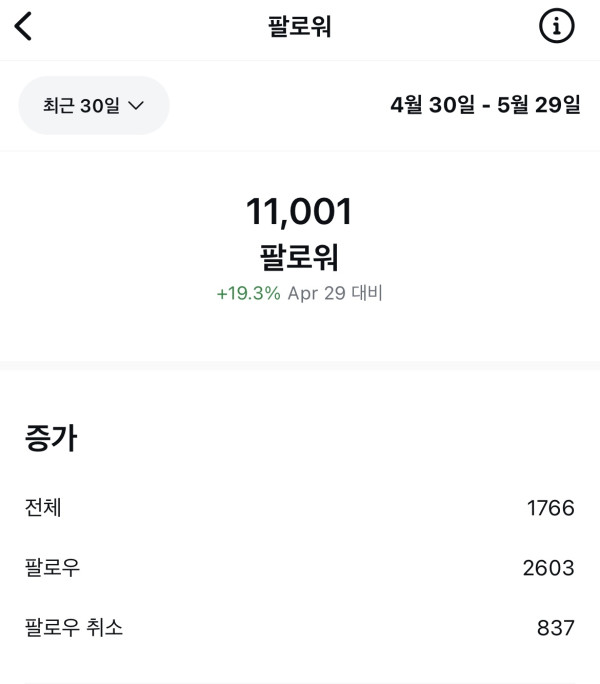Click the 4월 30일 start date
Screen dimensions: 600x684
pos(432,104)
